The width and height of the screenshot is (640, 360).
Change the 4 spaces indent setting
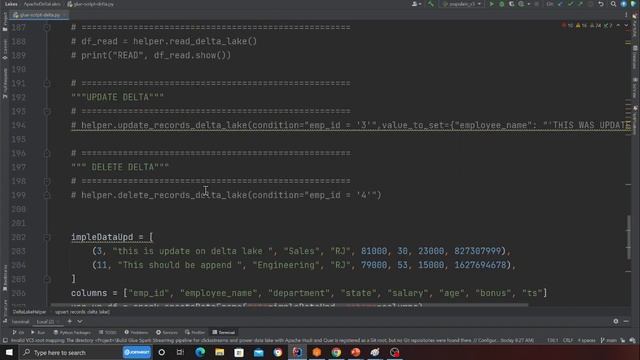click(x=587, y=340)
